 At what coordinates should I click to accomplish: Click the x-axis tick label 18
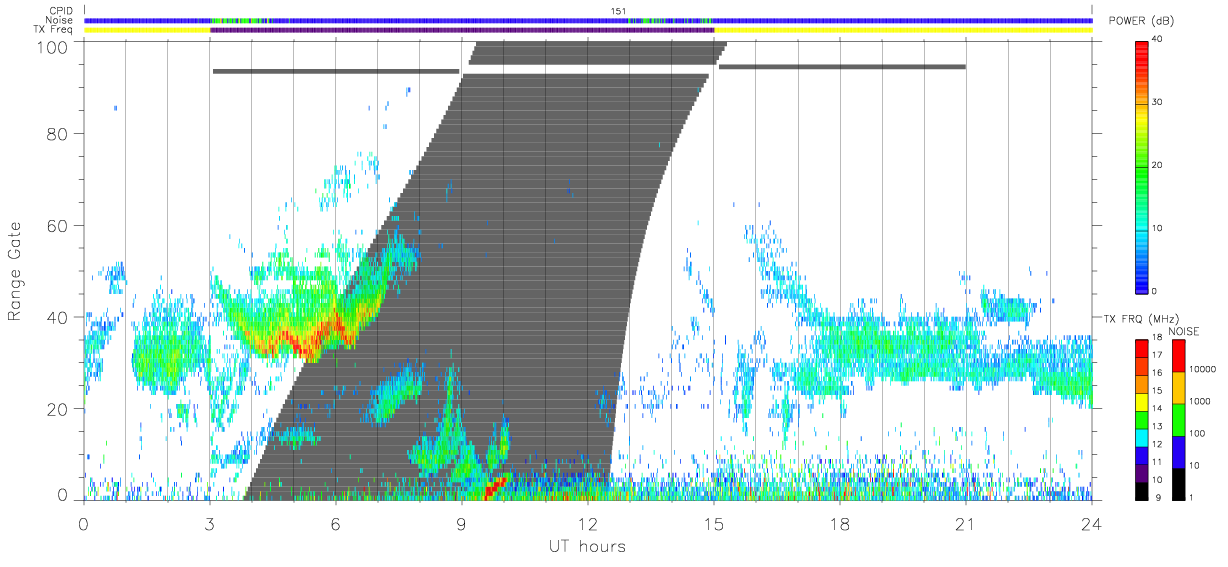point(839,522)
